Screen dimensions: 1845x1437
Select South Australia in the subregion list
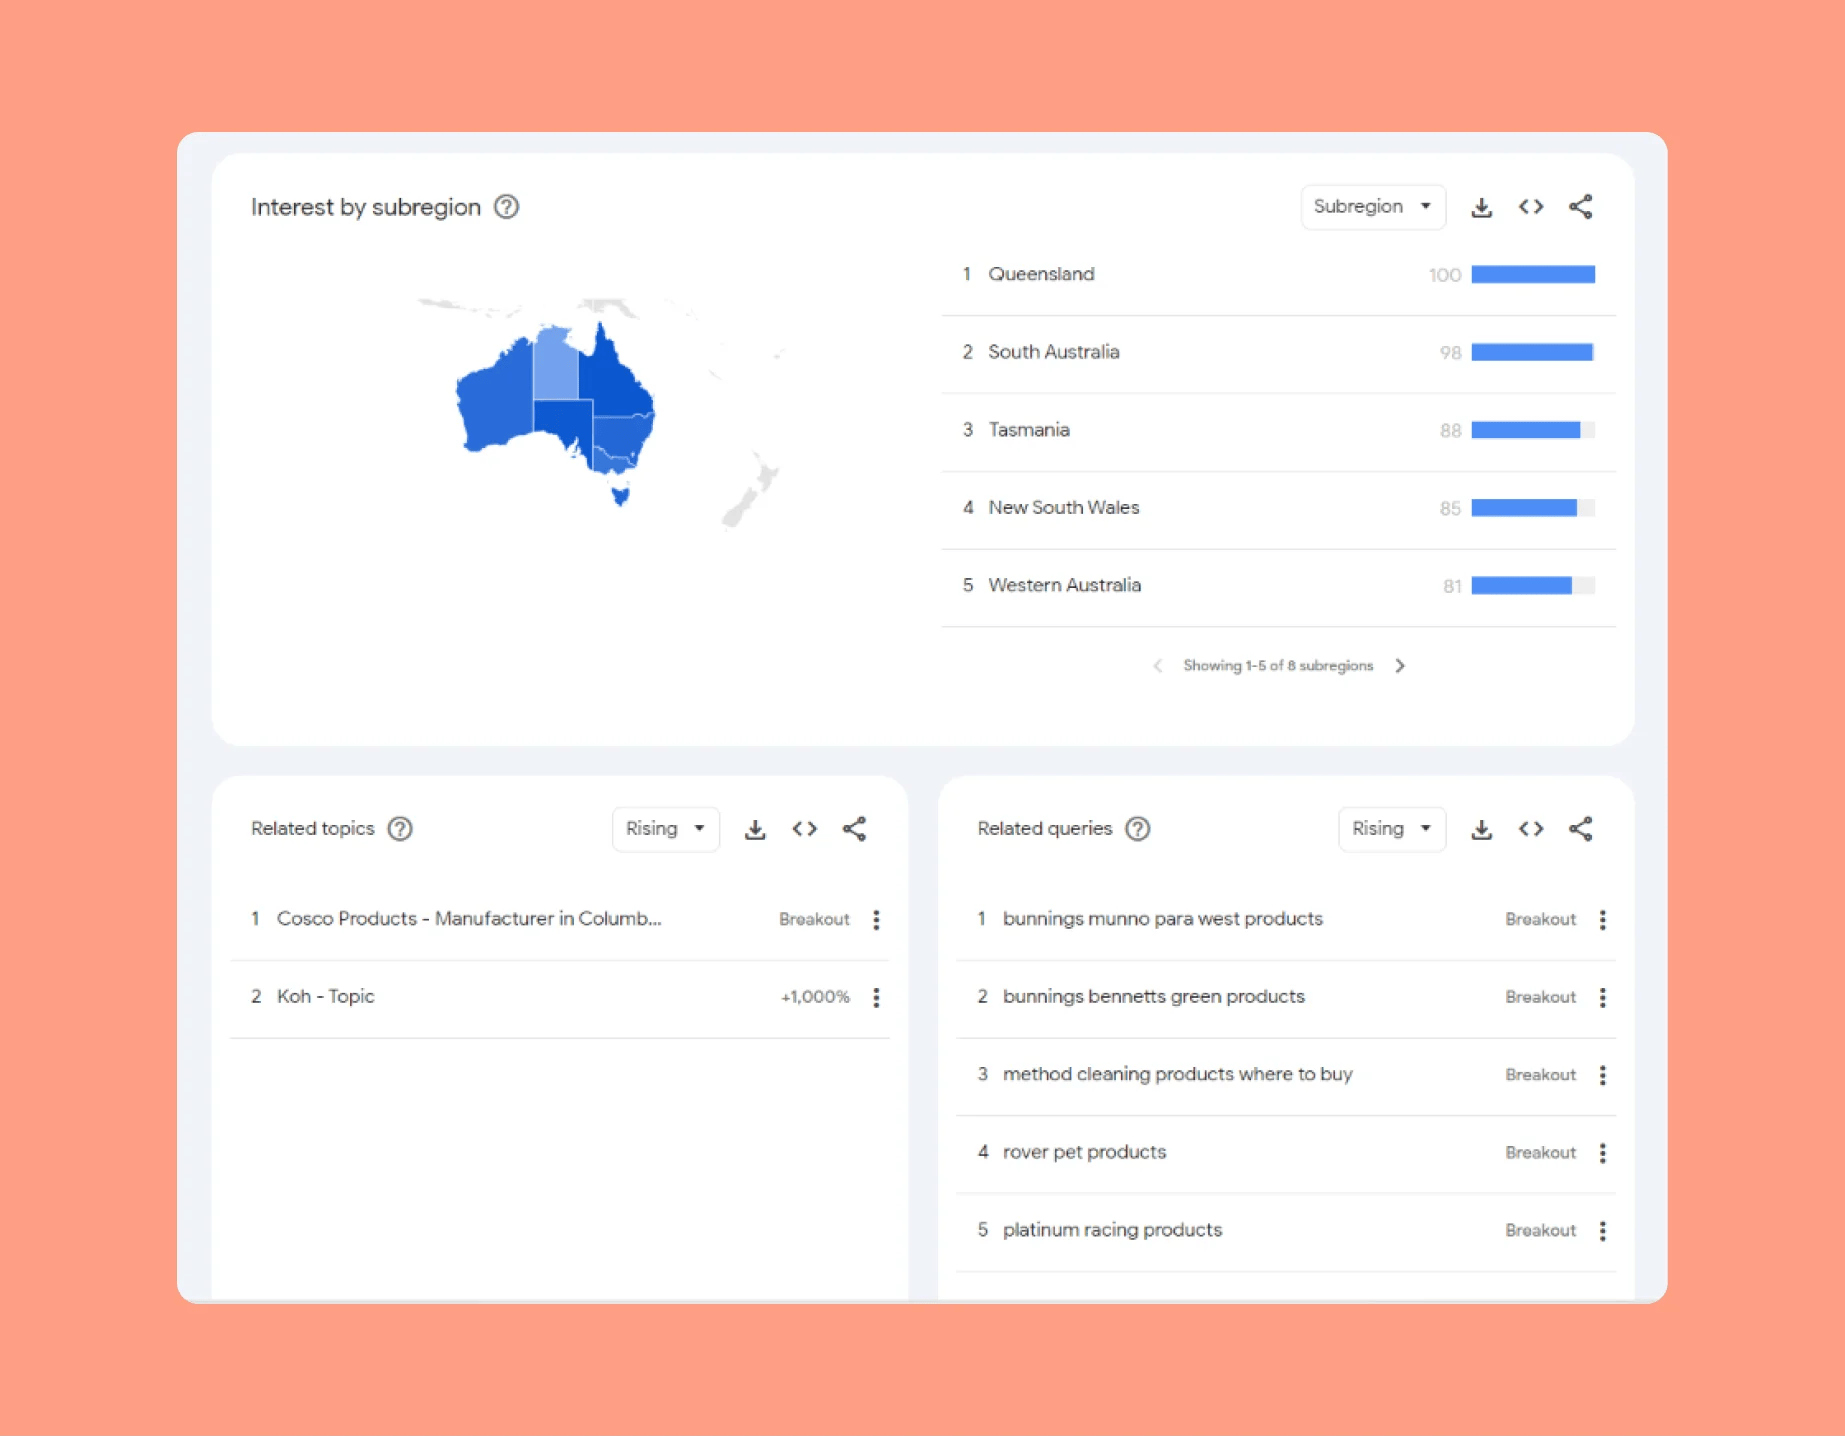click(x=1278, y=353)
